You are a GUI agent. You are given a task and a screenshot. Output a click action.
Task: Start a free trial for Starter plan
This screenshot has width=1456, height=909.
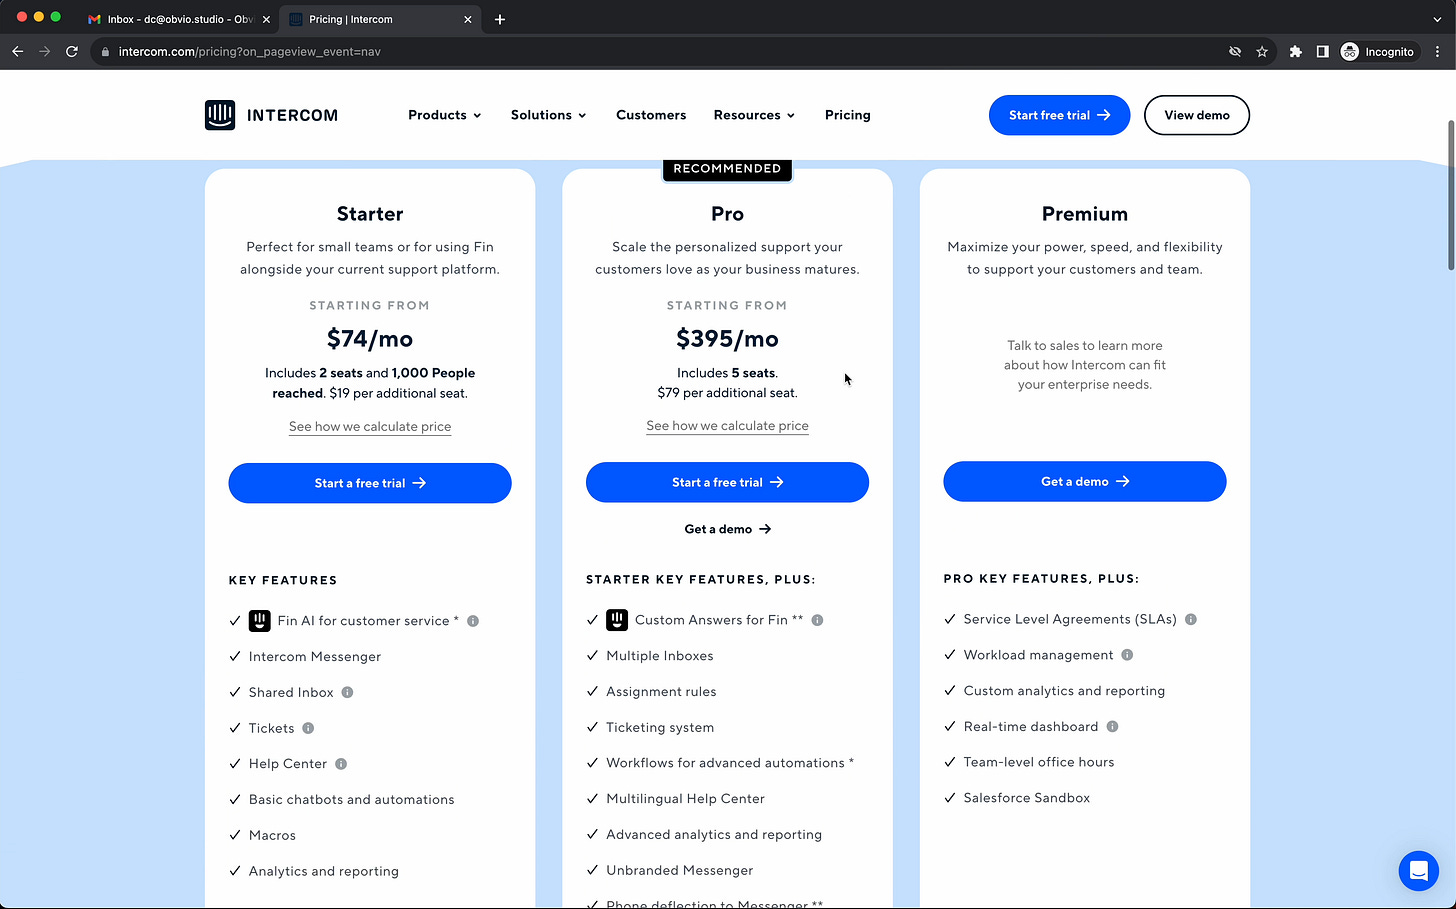pyautogui.click(x=370, y=483)
